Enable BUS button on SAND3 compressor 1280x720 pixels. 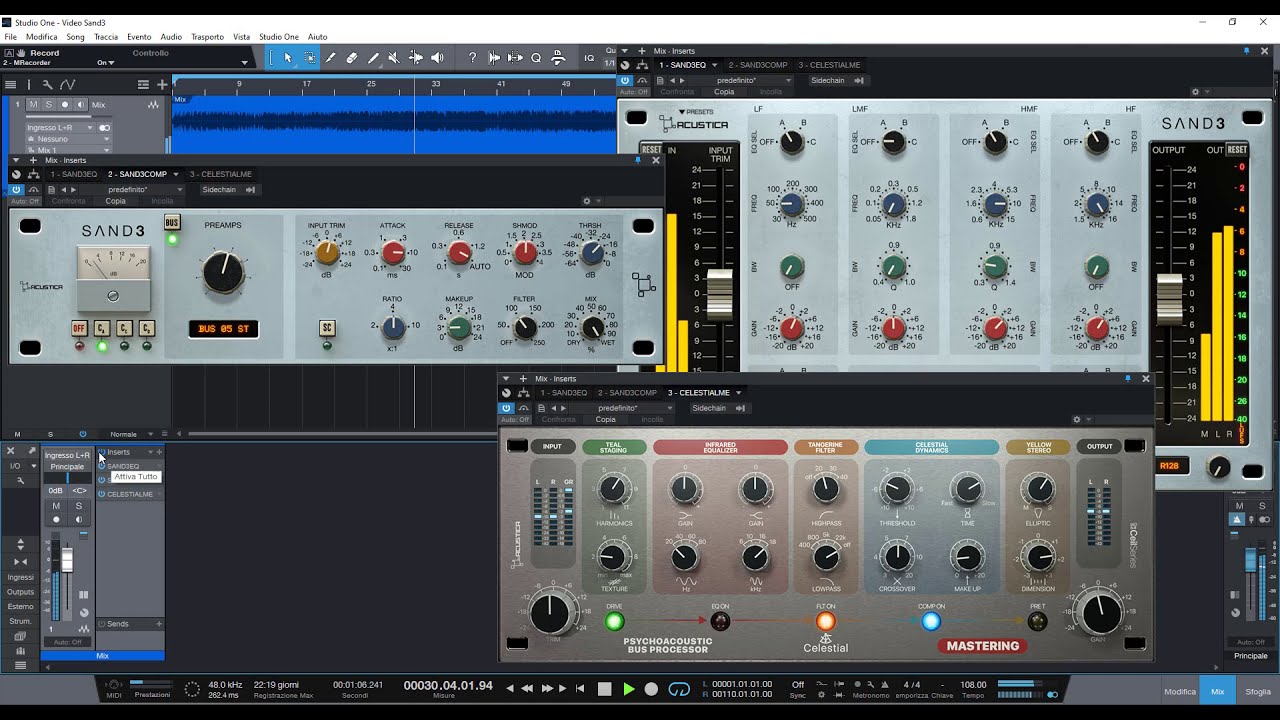(x=172, y=223)
